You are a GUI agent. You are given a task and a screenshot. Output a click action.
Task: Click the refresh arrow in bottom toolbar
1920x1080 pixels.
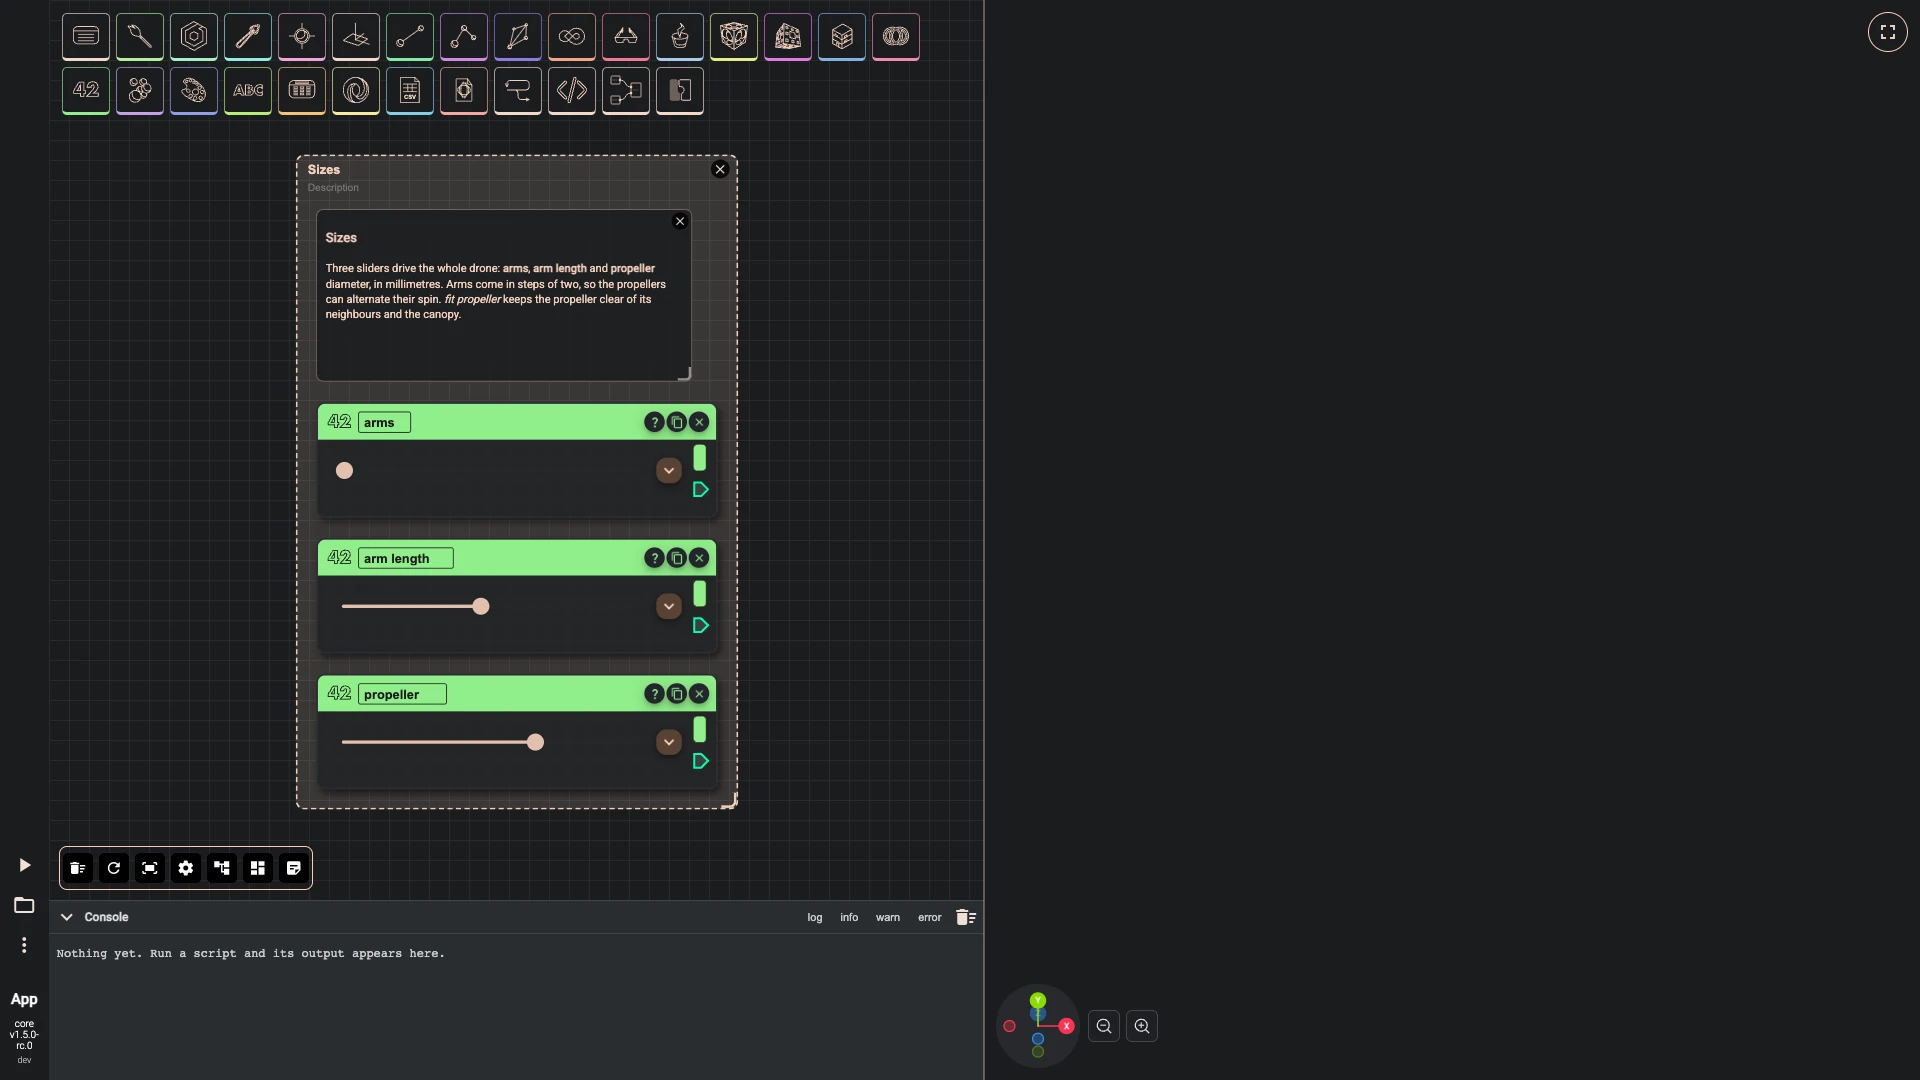114,868
